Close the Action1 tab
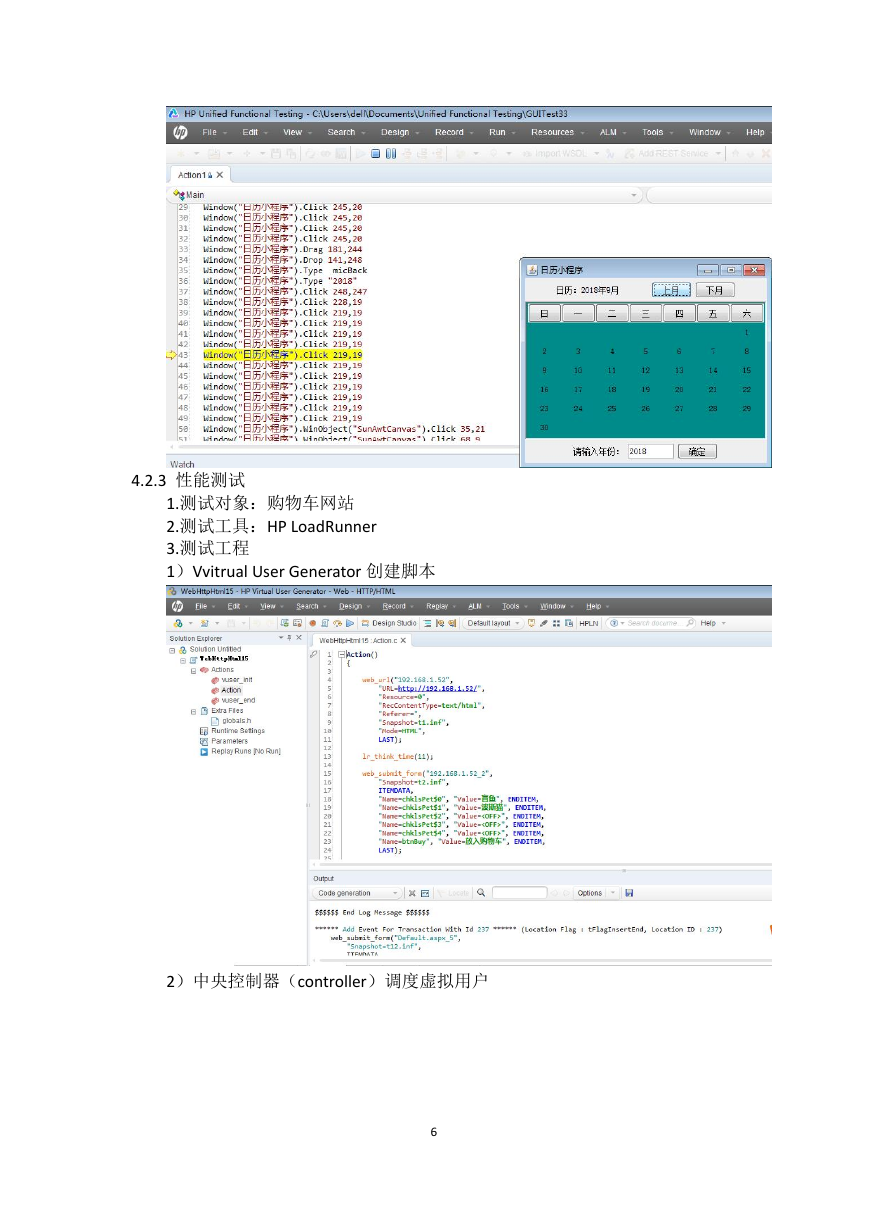Viewport: 869px width, 1228px height. click(220, 175)
